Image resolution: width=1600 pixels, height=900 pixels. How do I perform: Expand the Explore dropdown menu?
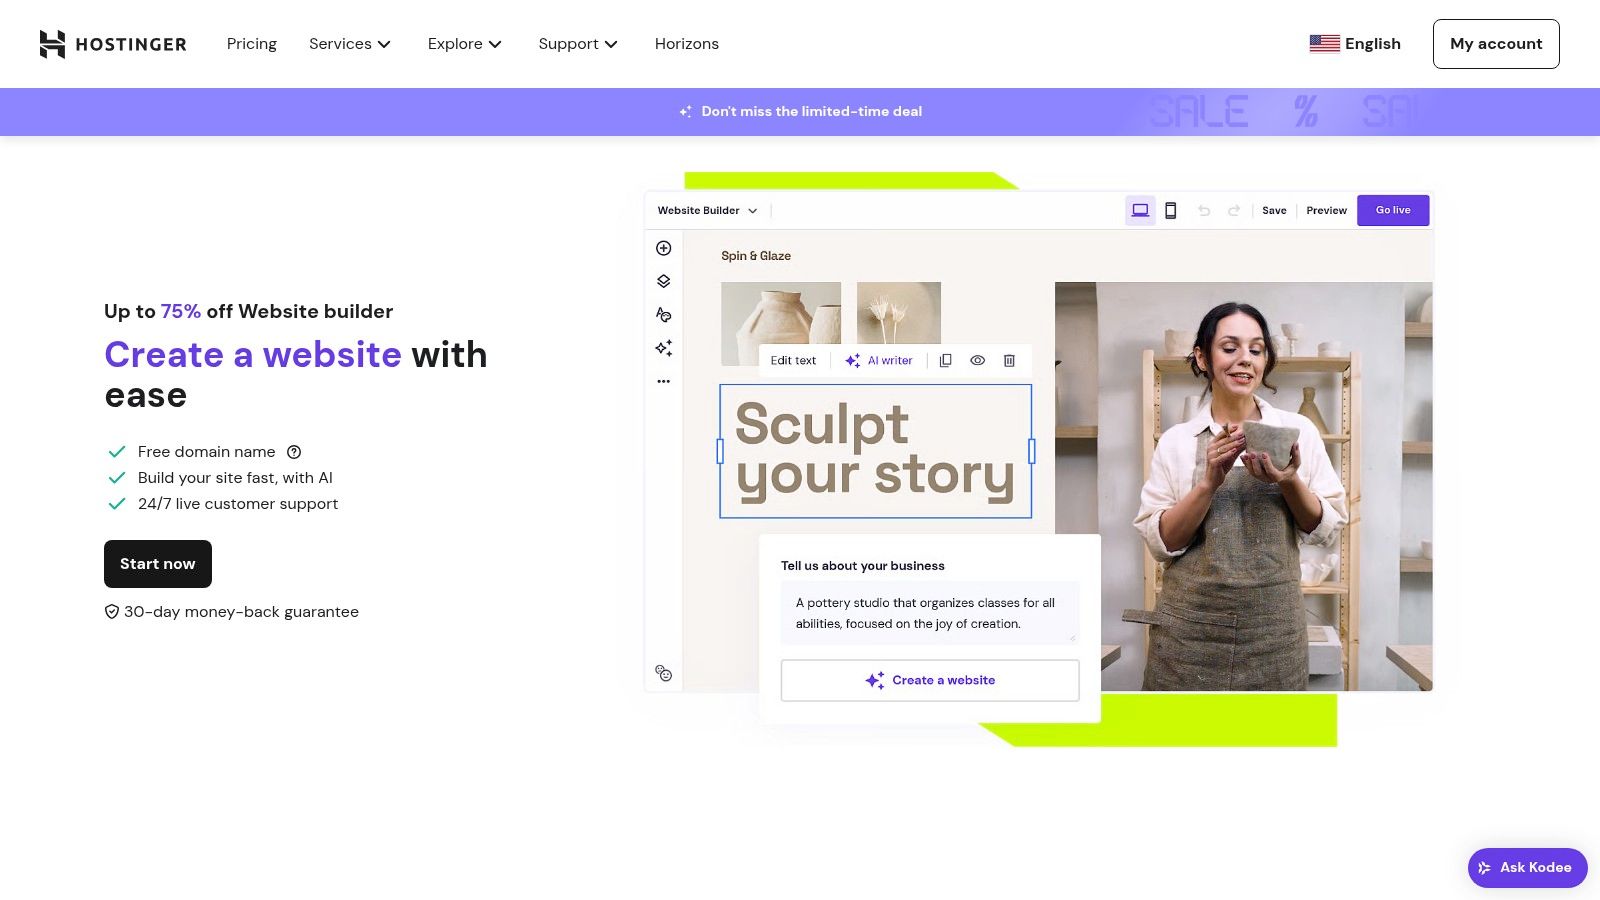pos(465,44)
